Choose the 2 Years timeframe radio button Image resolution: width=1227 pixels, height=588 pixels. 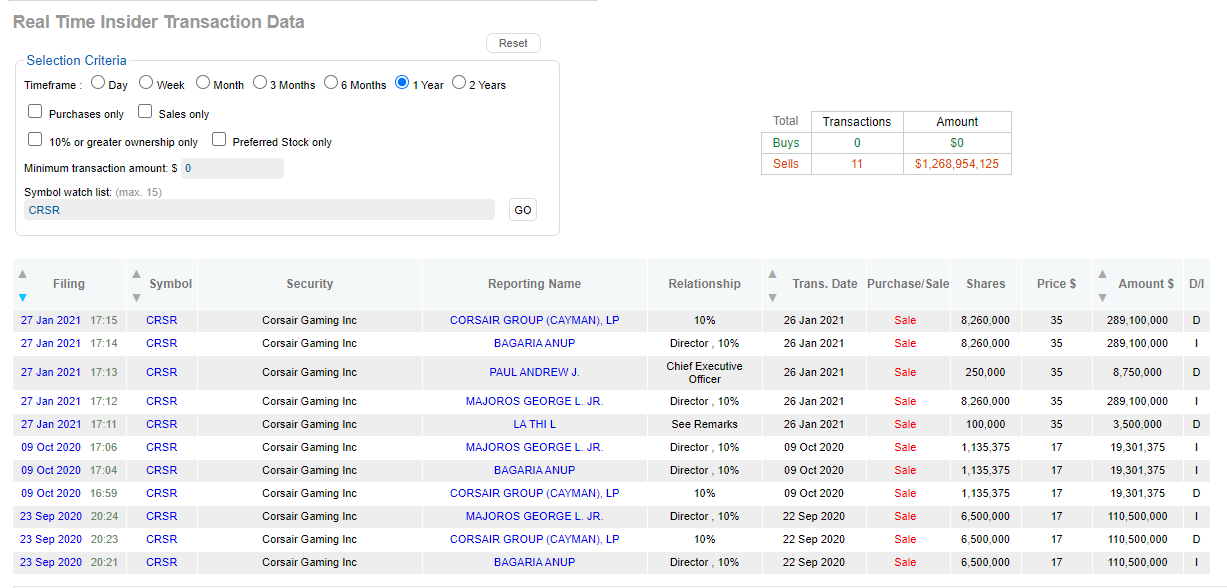click(x=459, y=83)
